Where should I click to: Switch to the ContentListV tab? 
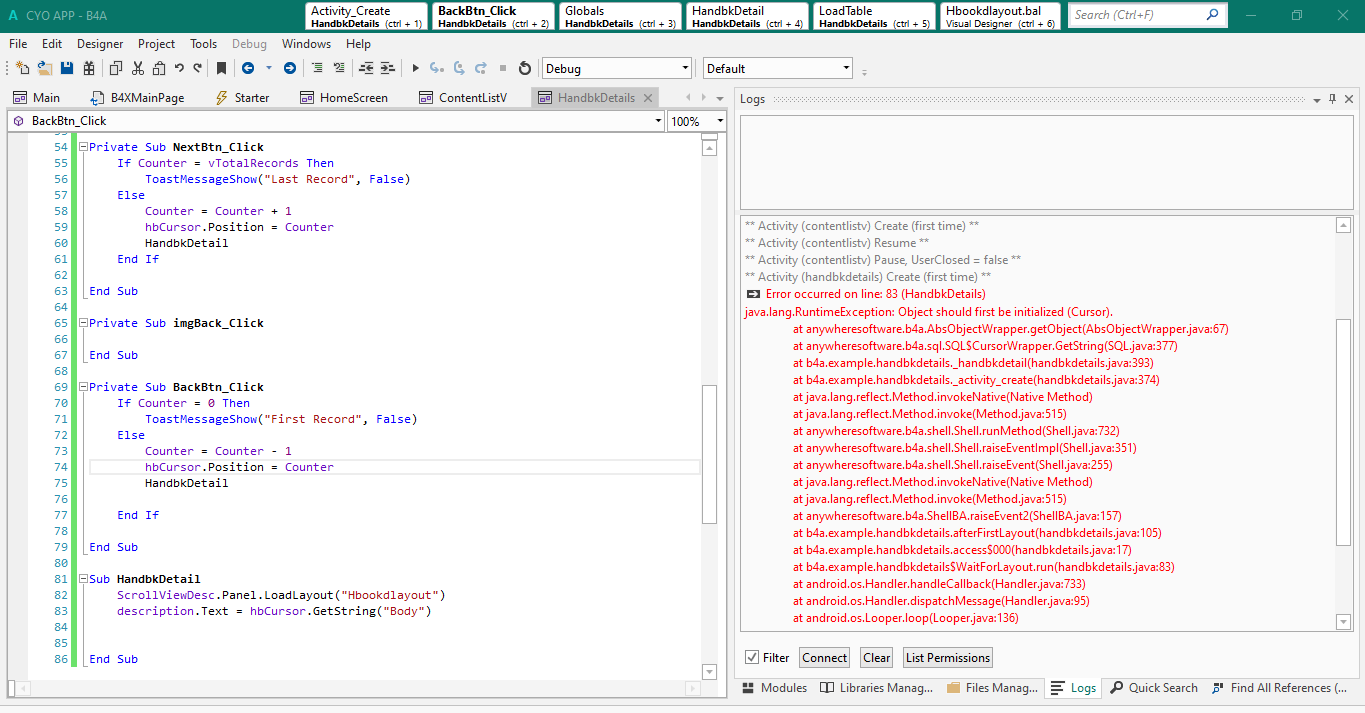click(463, 97)
